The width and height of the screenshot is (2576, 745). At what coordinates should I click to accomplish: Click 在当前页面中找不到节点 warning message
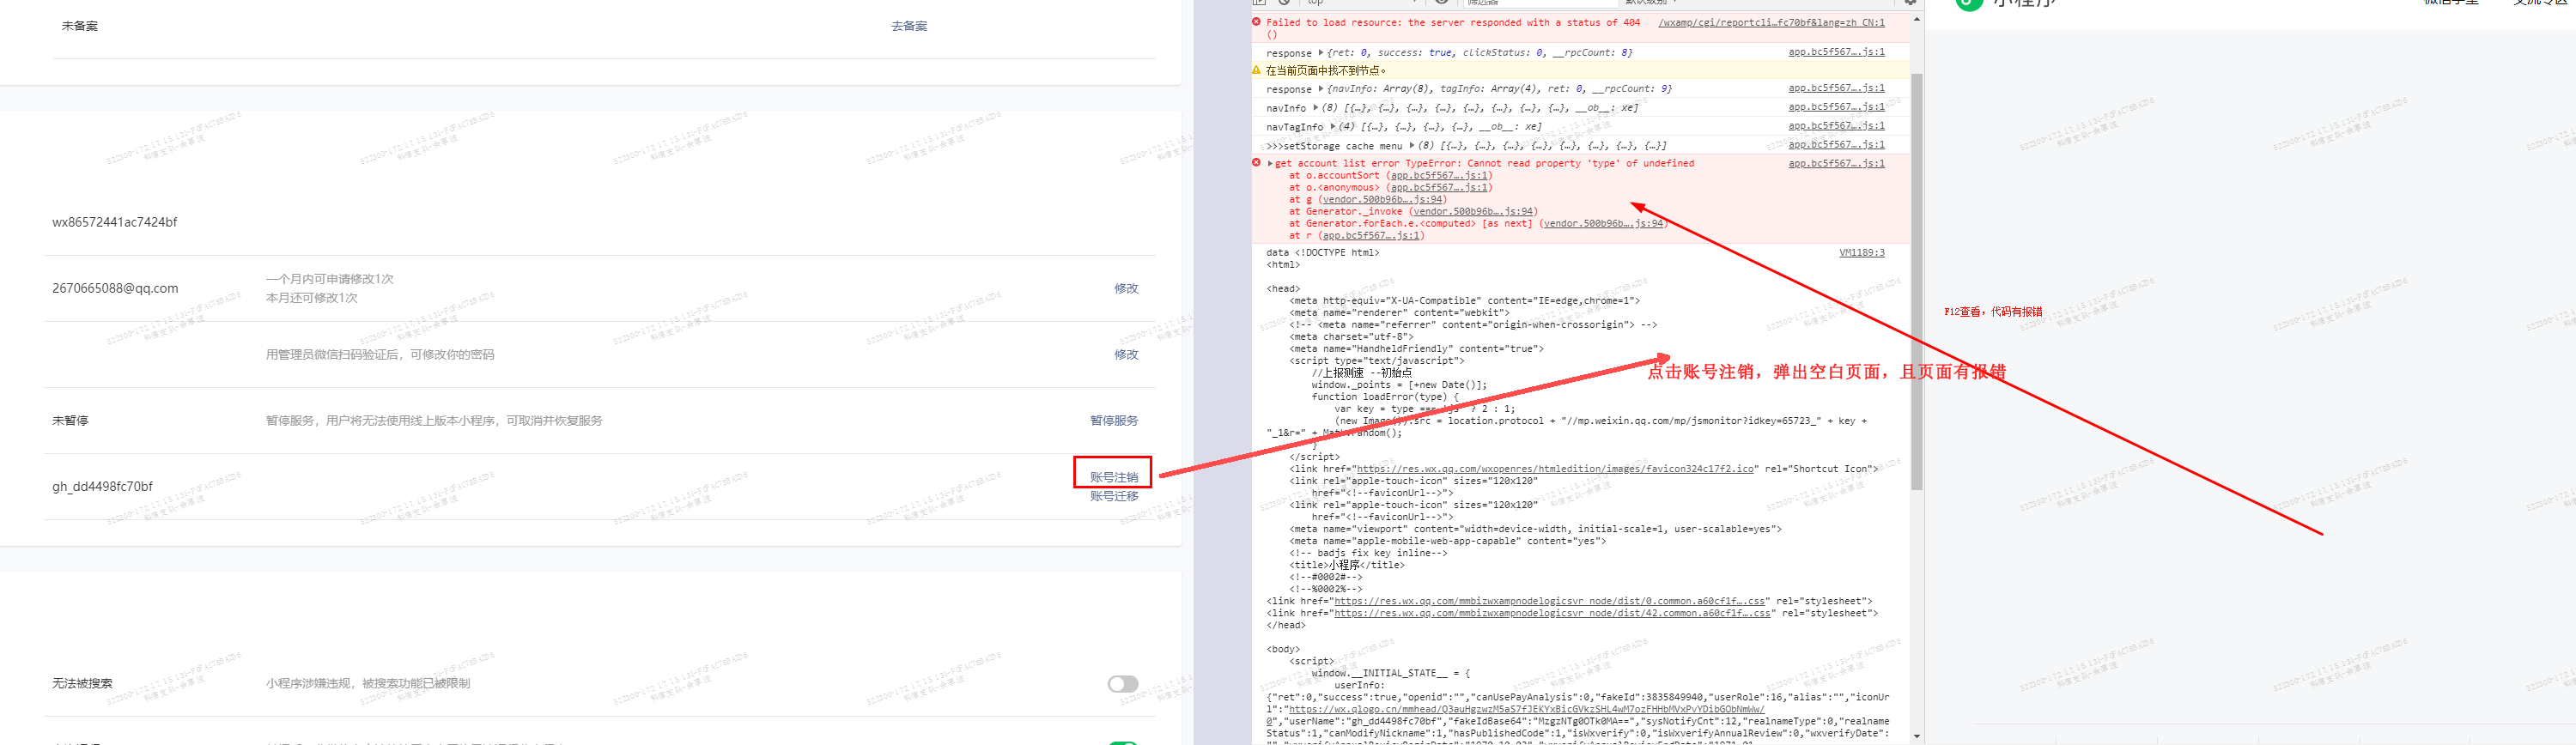tap(1325, 70)
